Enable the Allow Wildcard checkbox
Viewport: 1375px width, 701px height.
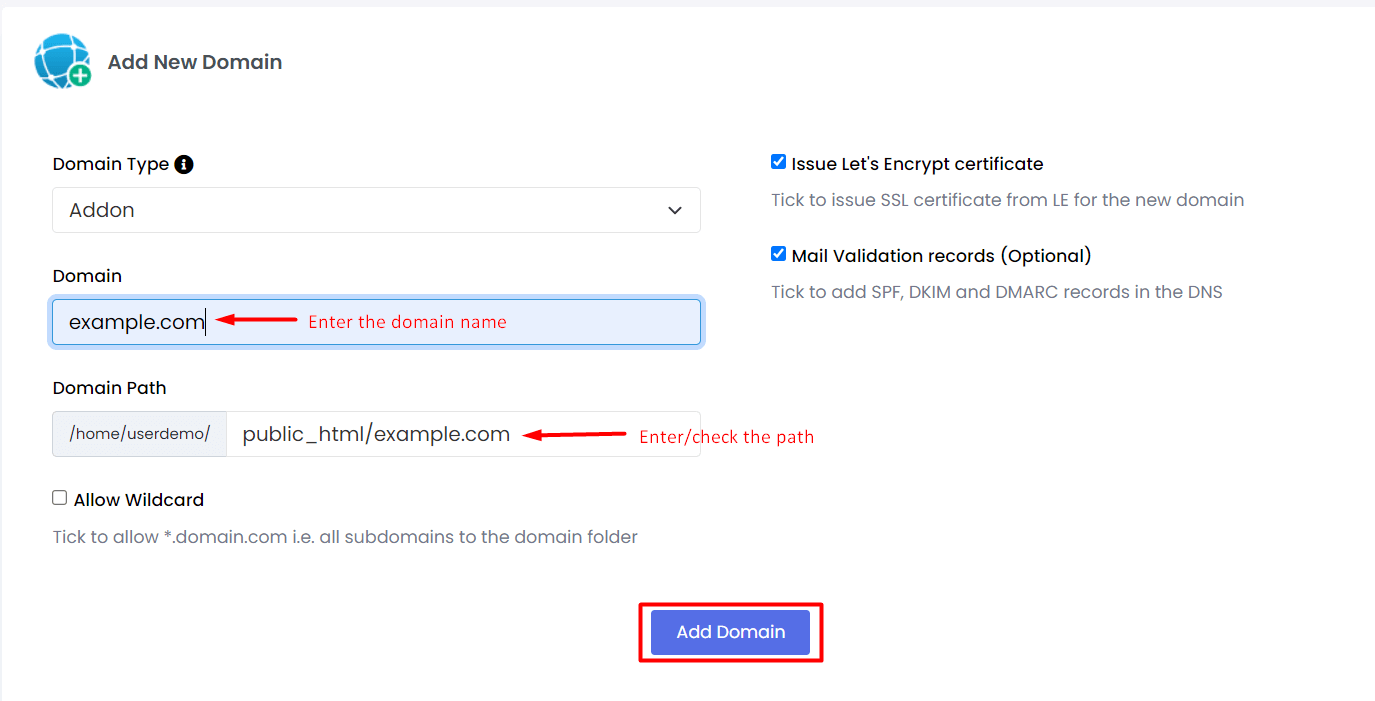point(60,498)
